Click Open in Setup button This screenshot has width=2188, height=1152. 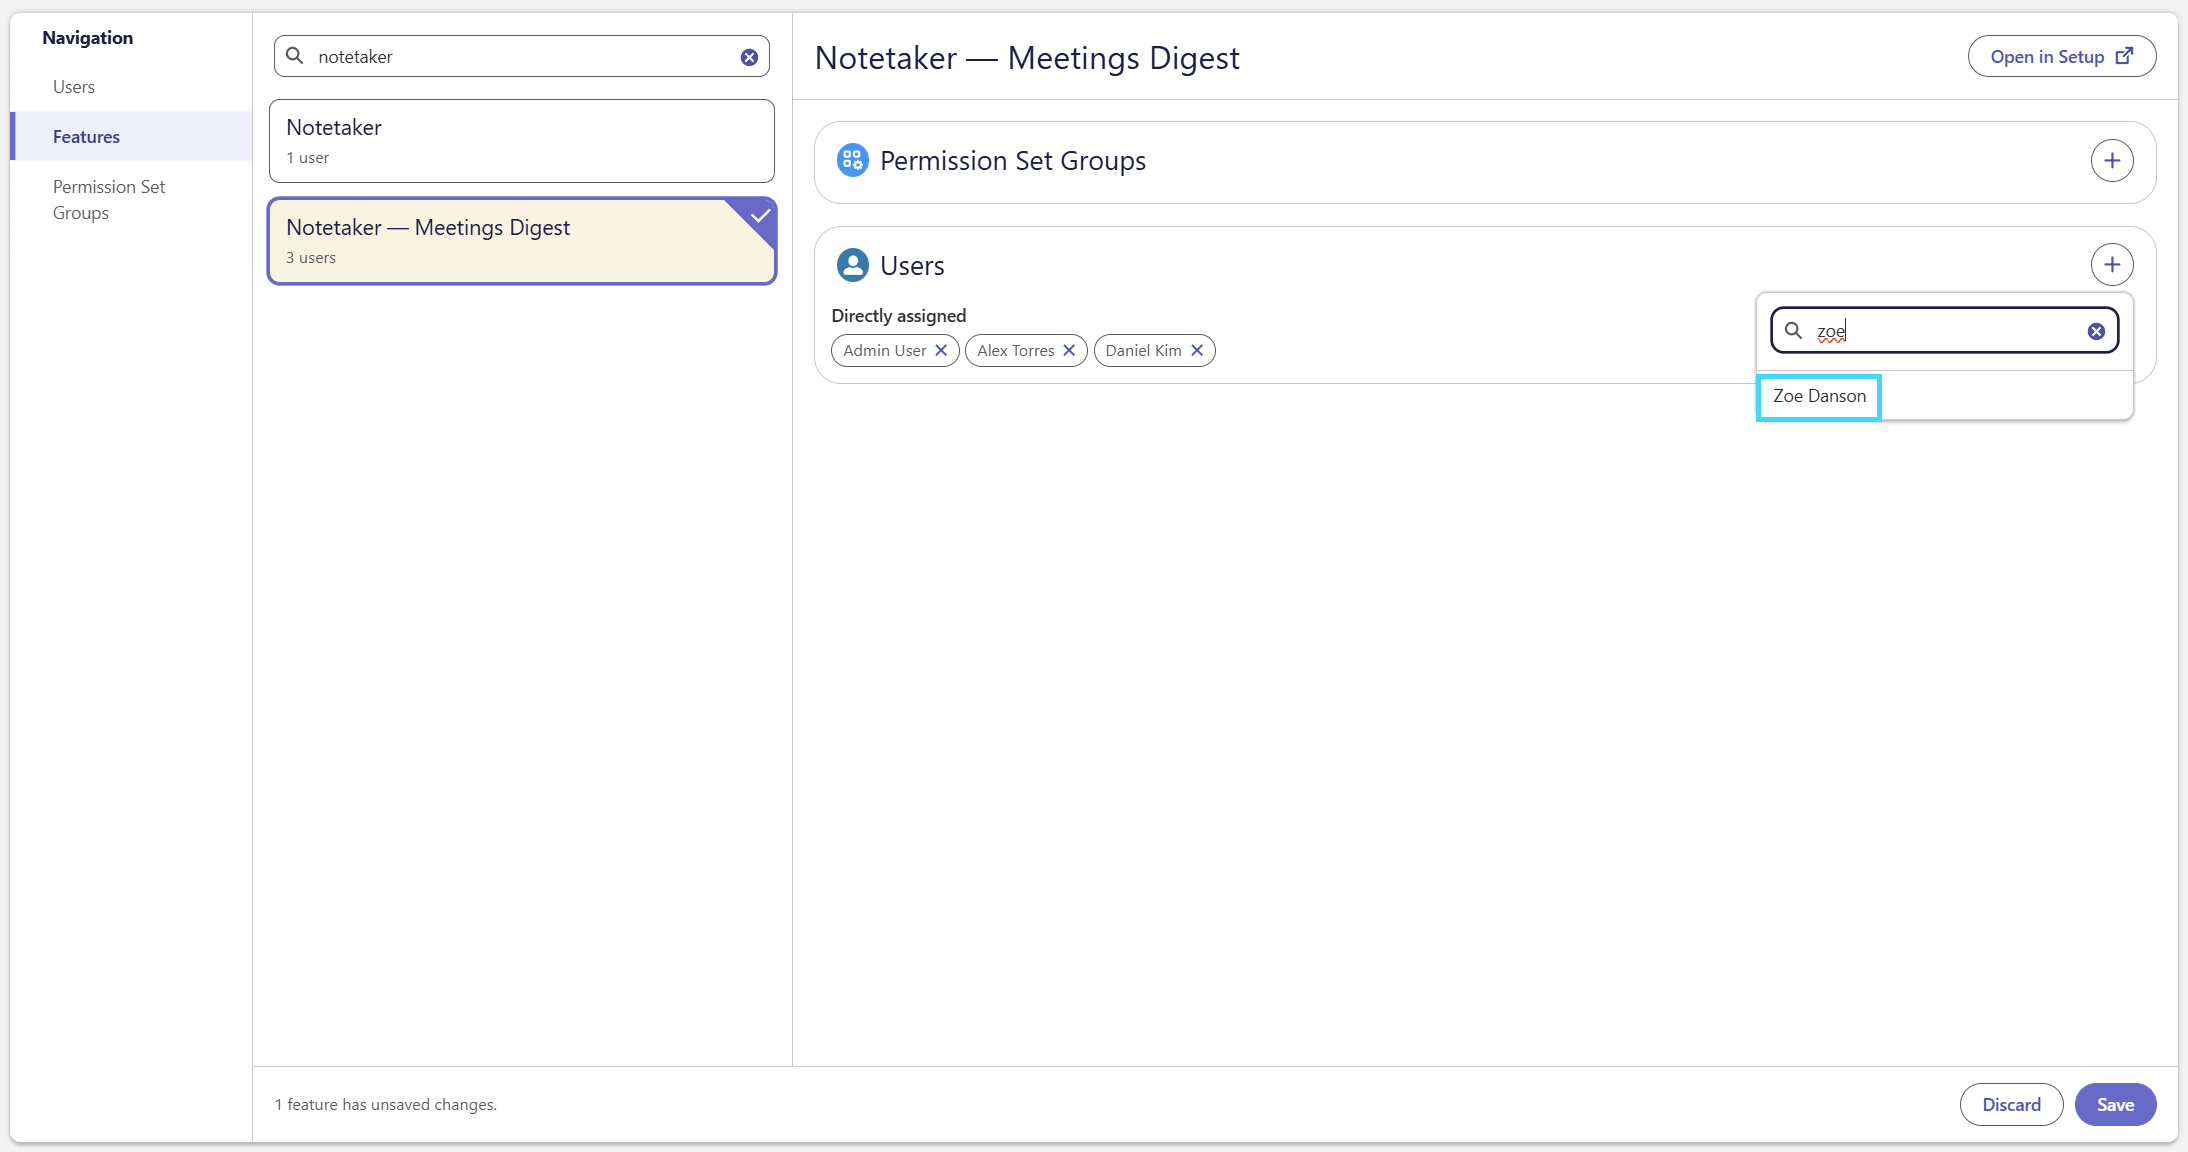(2061, 57)
